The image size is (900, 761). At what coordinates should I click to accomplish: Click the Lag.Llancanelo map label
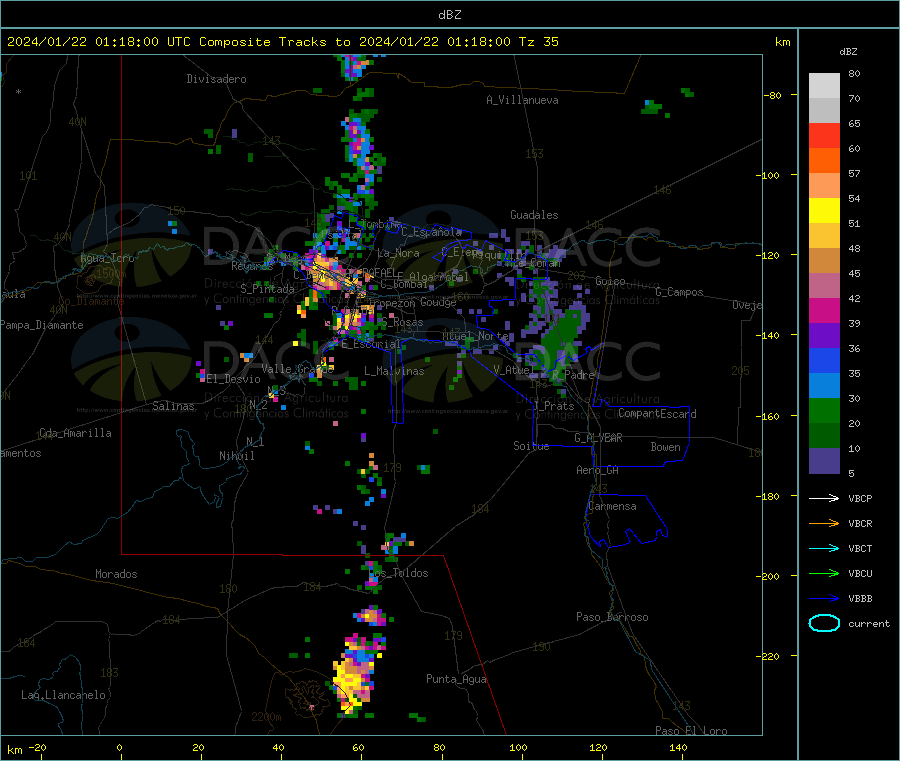pyautogui.click(x=63, y=695)
